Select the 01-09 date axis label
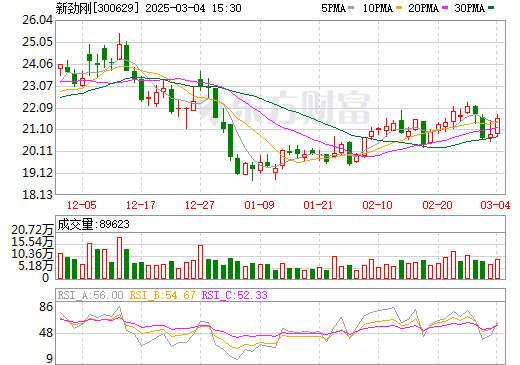 point(259,205)
